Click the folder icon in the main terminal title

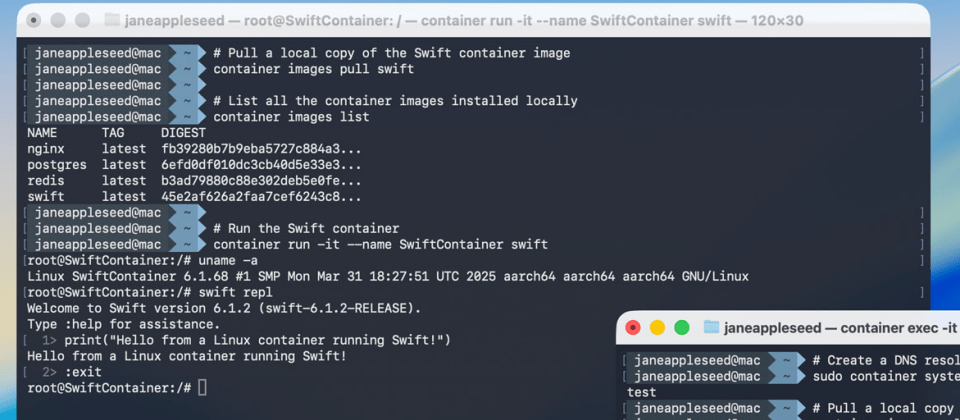[112, 20]
